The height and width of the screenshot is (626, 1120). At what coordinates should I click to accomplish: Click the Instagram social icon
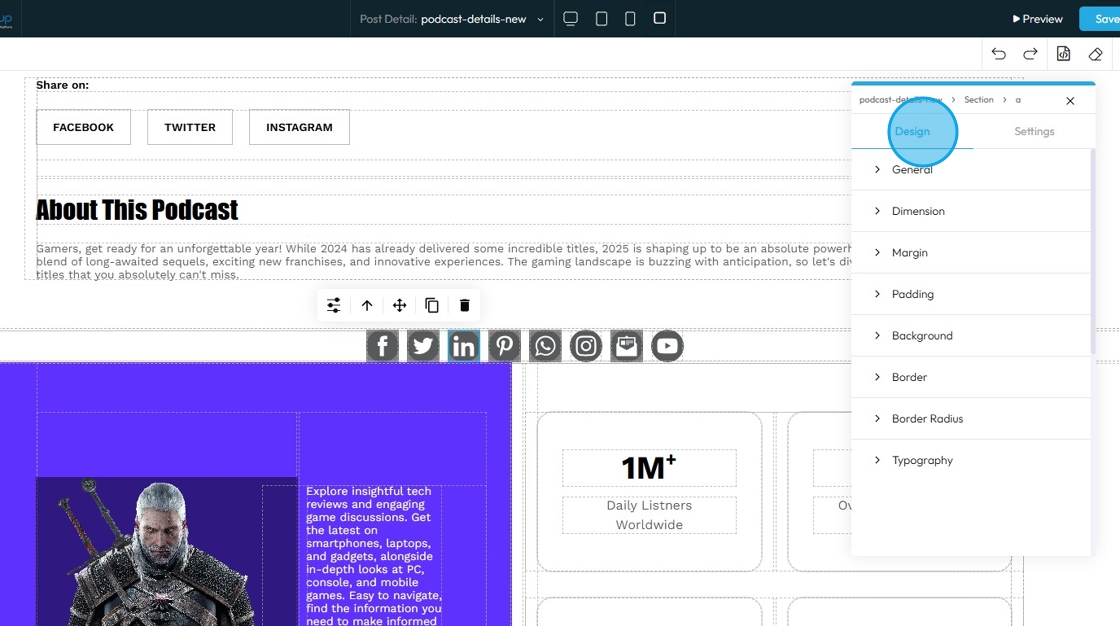[x=586, y=347]
